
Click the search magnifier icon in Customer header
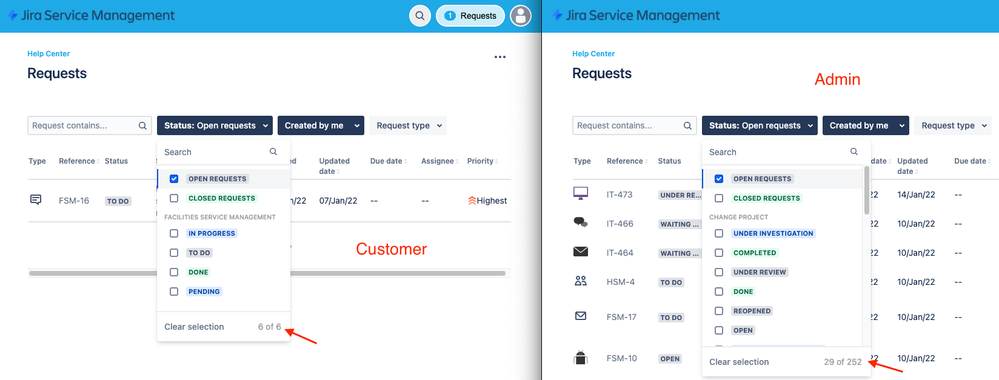[420, 15]
